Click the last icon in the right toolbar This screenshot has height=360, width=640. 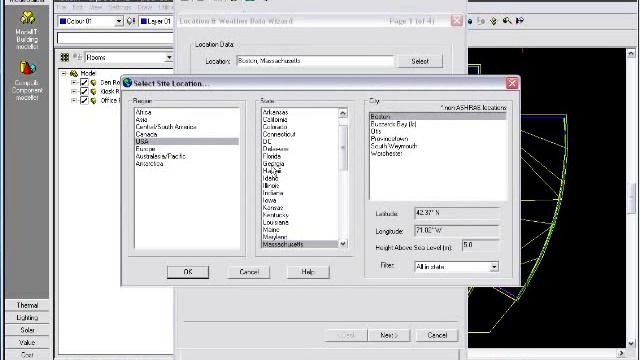click(520, 21)
